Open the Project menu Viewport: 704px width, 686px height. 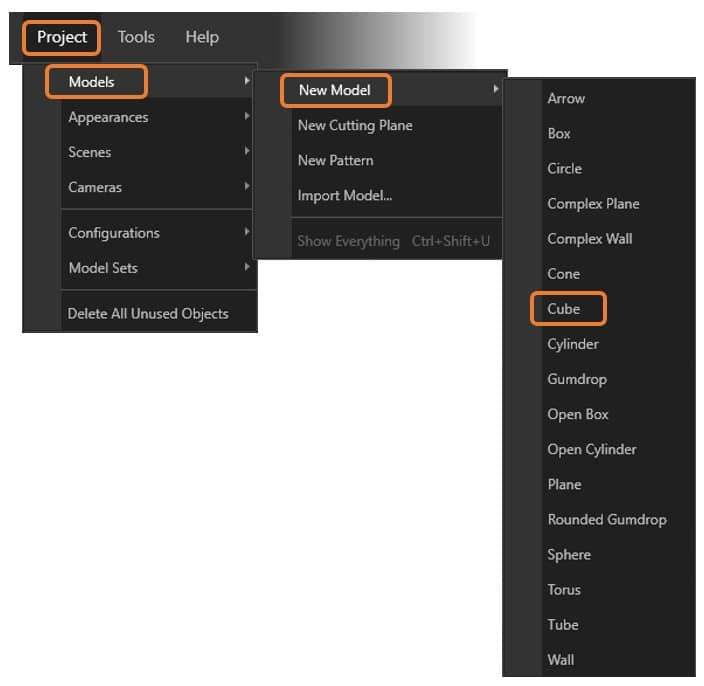coord(62,37)
